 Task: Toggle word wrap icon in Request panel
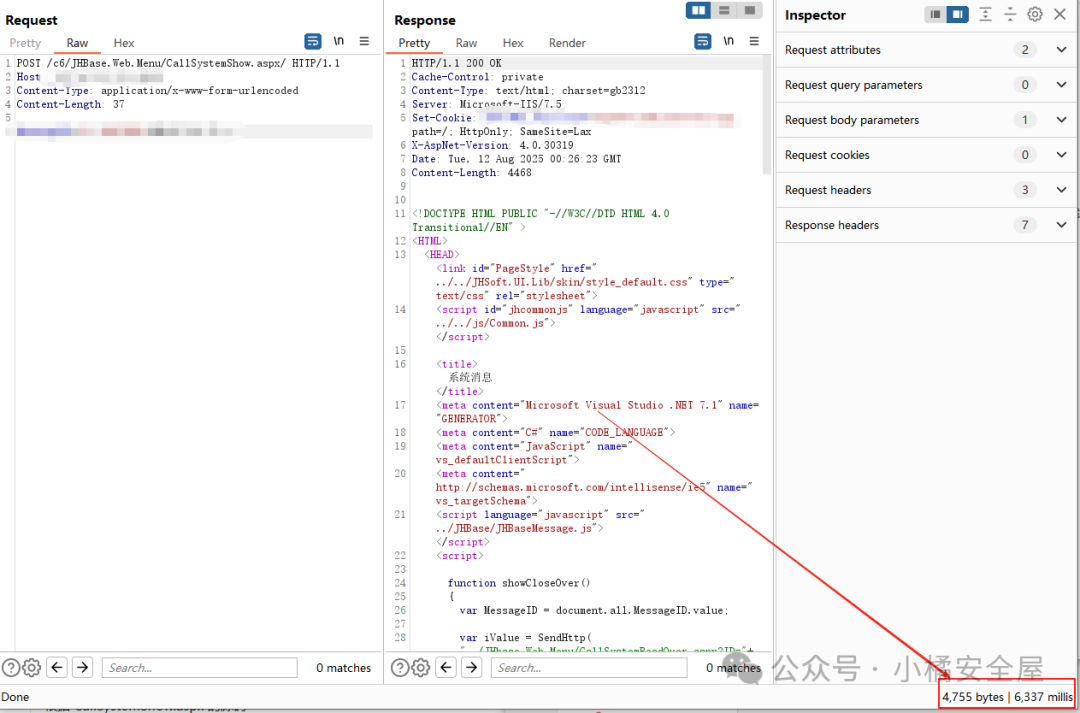tap(313, 42)
